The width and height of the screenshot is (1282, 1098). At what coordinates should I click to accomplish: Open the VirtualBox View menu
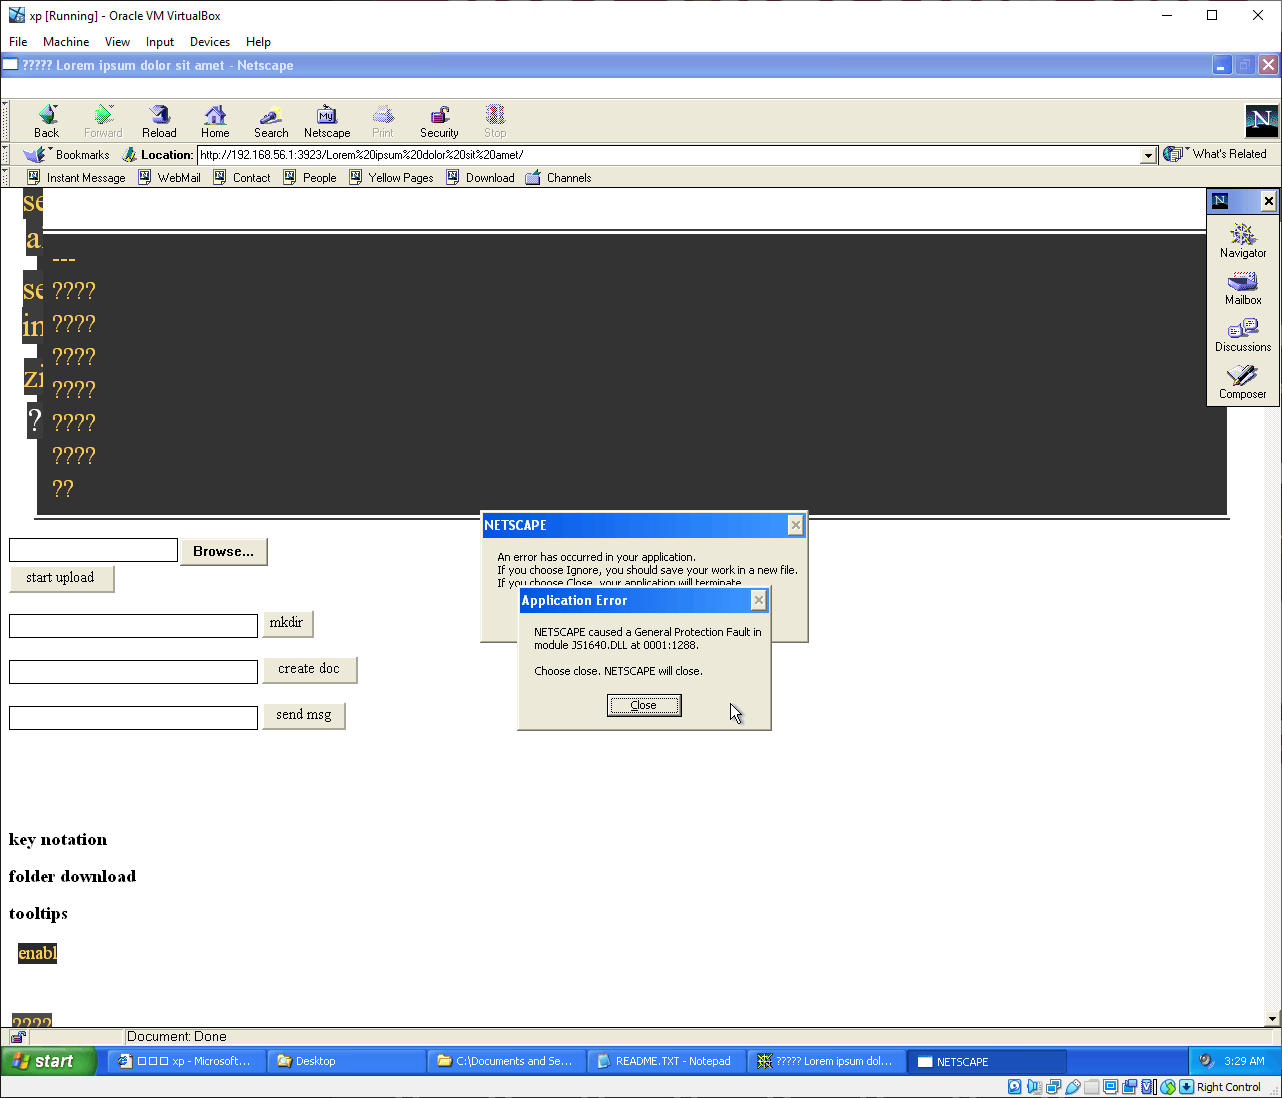[117, 42]
